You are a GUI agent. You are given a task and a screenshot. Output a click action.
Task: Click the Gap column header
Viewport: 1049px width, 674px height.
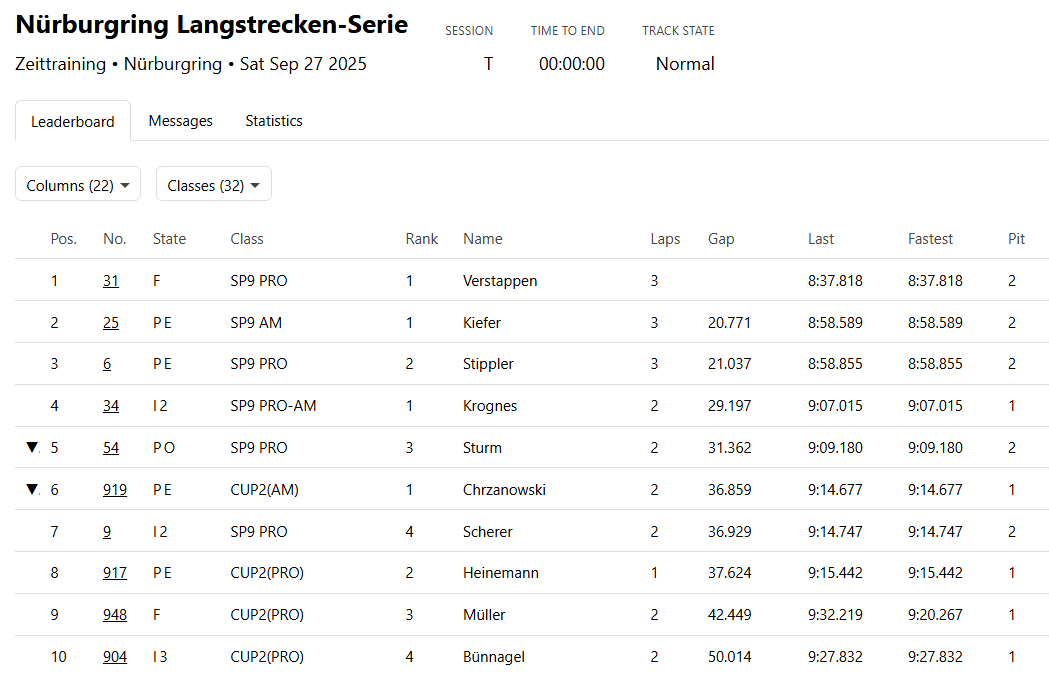click(721, 239)
